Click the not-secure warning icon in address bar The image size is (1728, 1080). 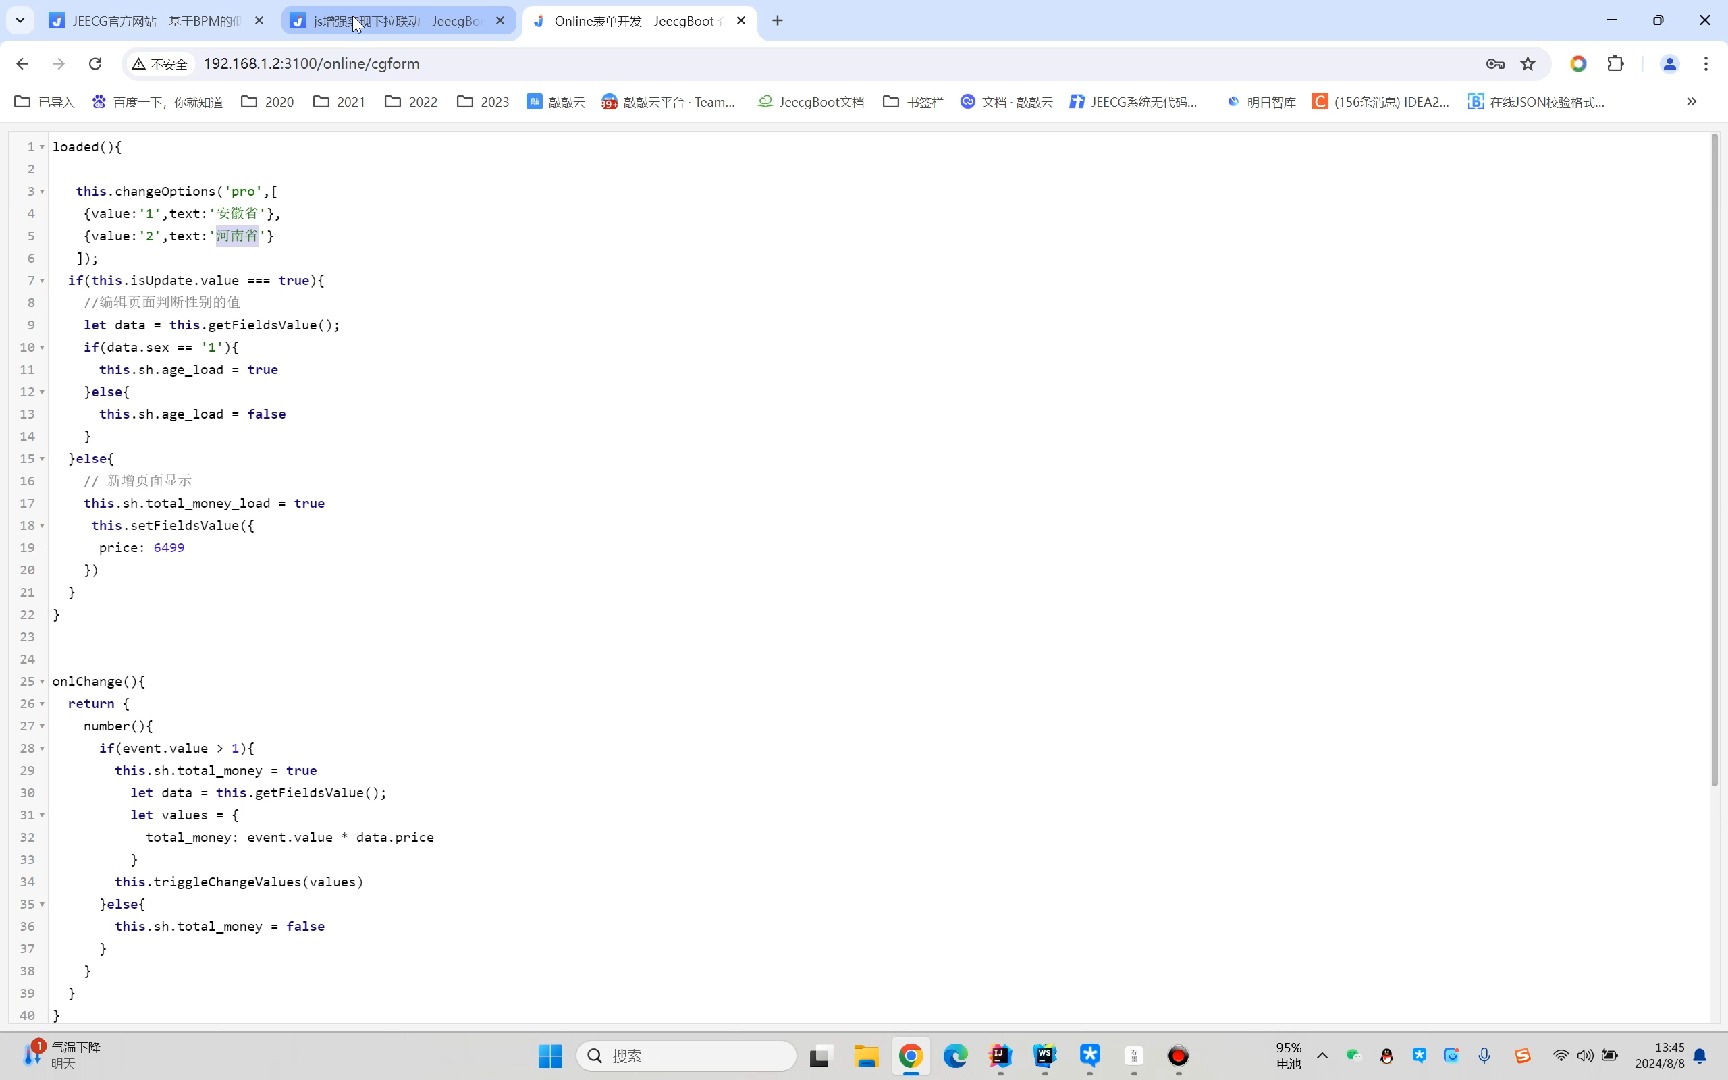coord(139,63)
